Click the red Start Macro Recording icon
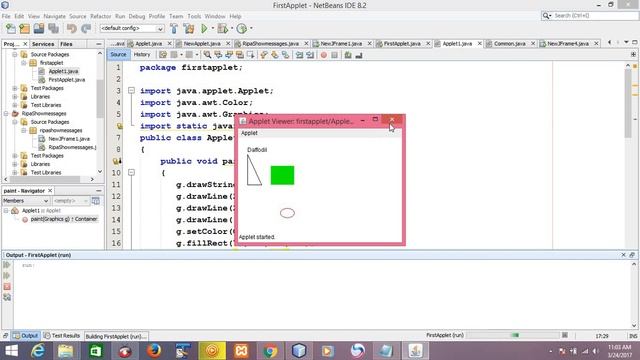 pyautogui.click(x=324, y=55)
